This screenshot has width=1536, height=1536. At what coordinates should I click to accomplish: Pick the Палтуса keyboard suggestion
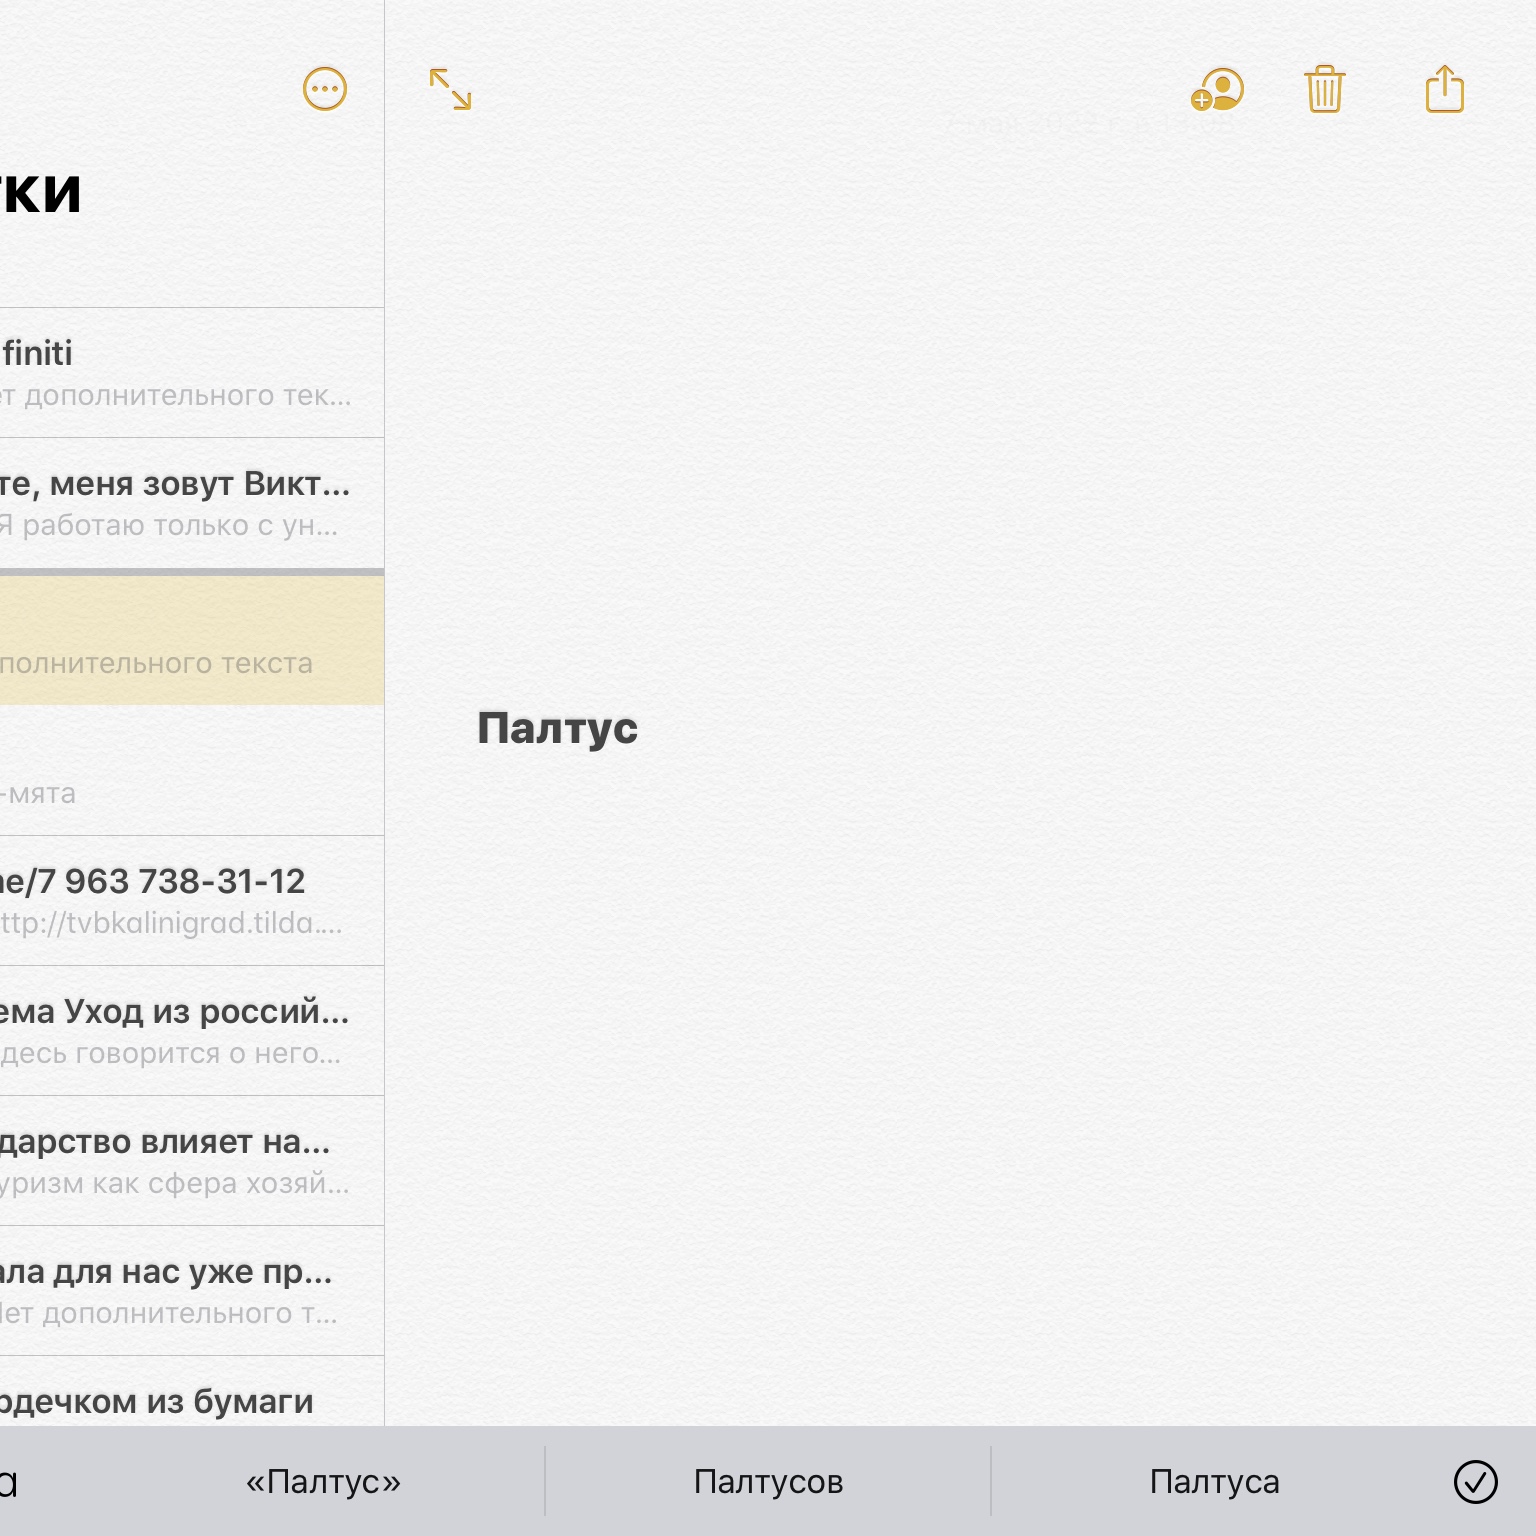[x=1214, y=1482]
